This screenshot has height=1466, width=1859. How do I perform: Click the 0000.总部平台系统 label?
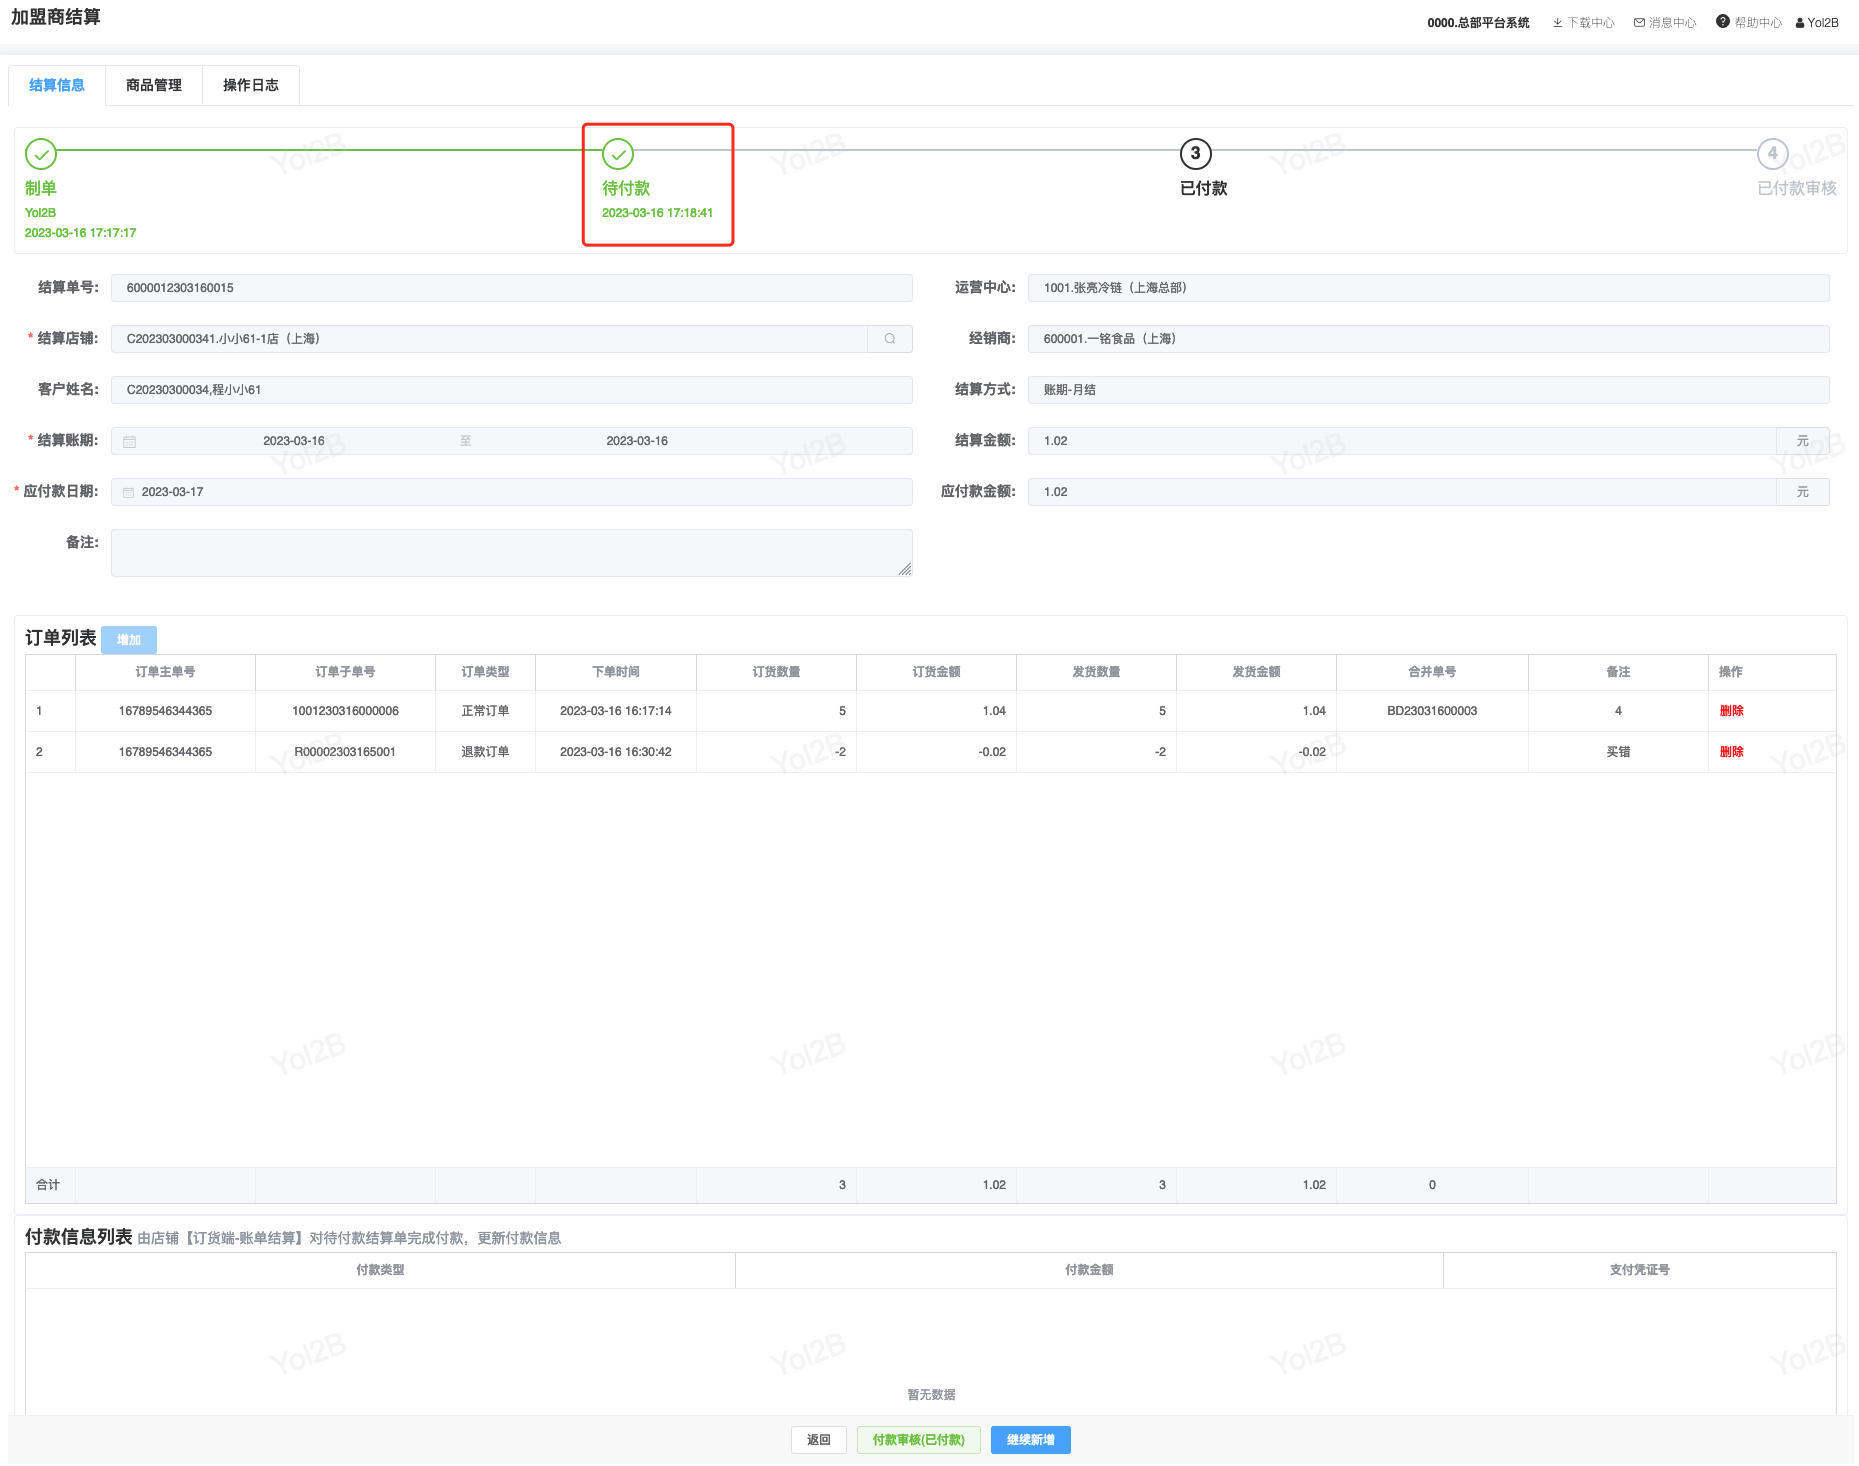point(1478,23)
